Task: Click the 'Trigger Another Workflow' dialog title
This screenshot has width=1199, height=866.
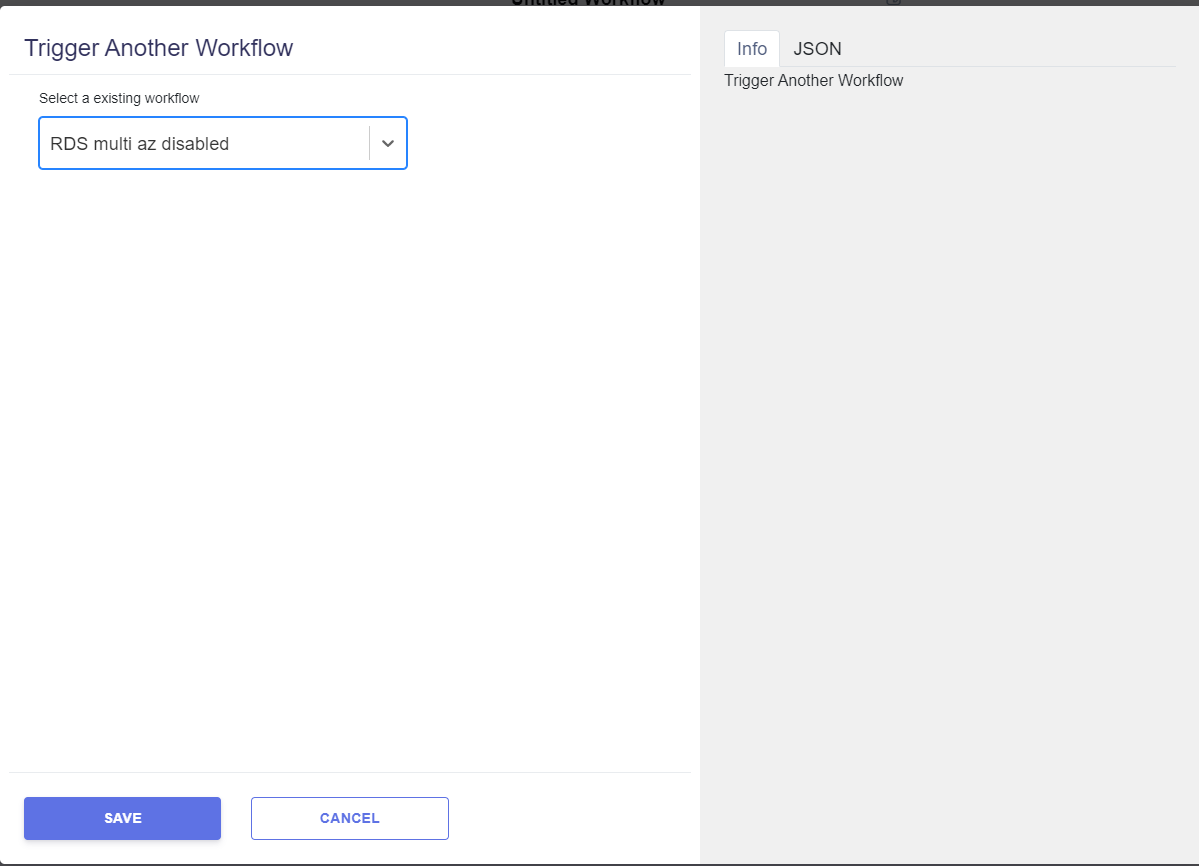Action: tap(158, 47)
